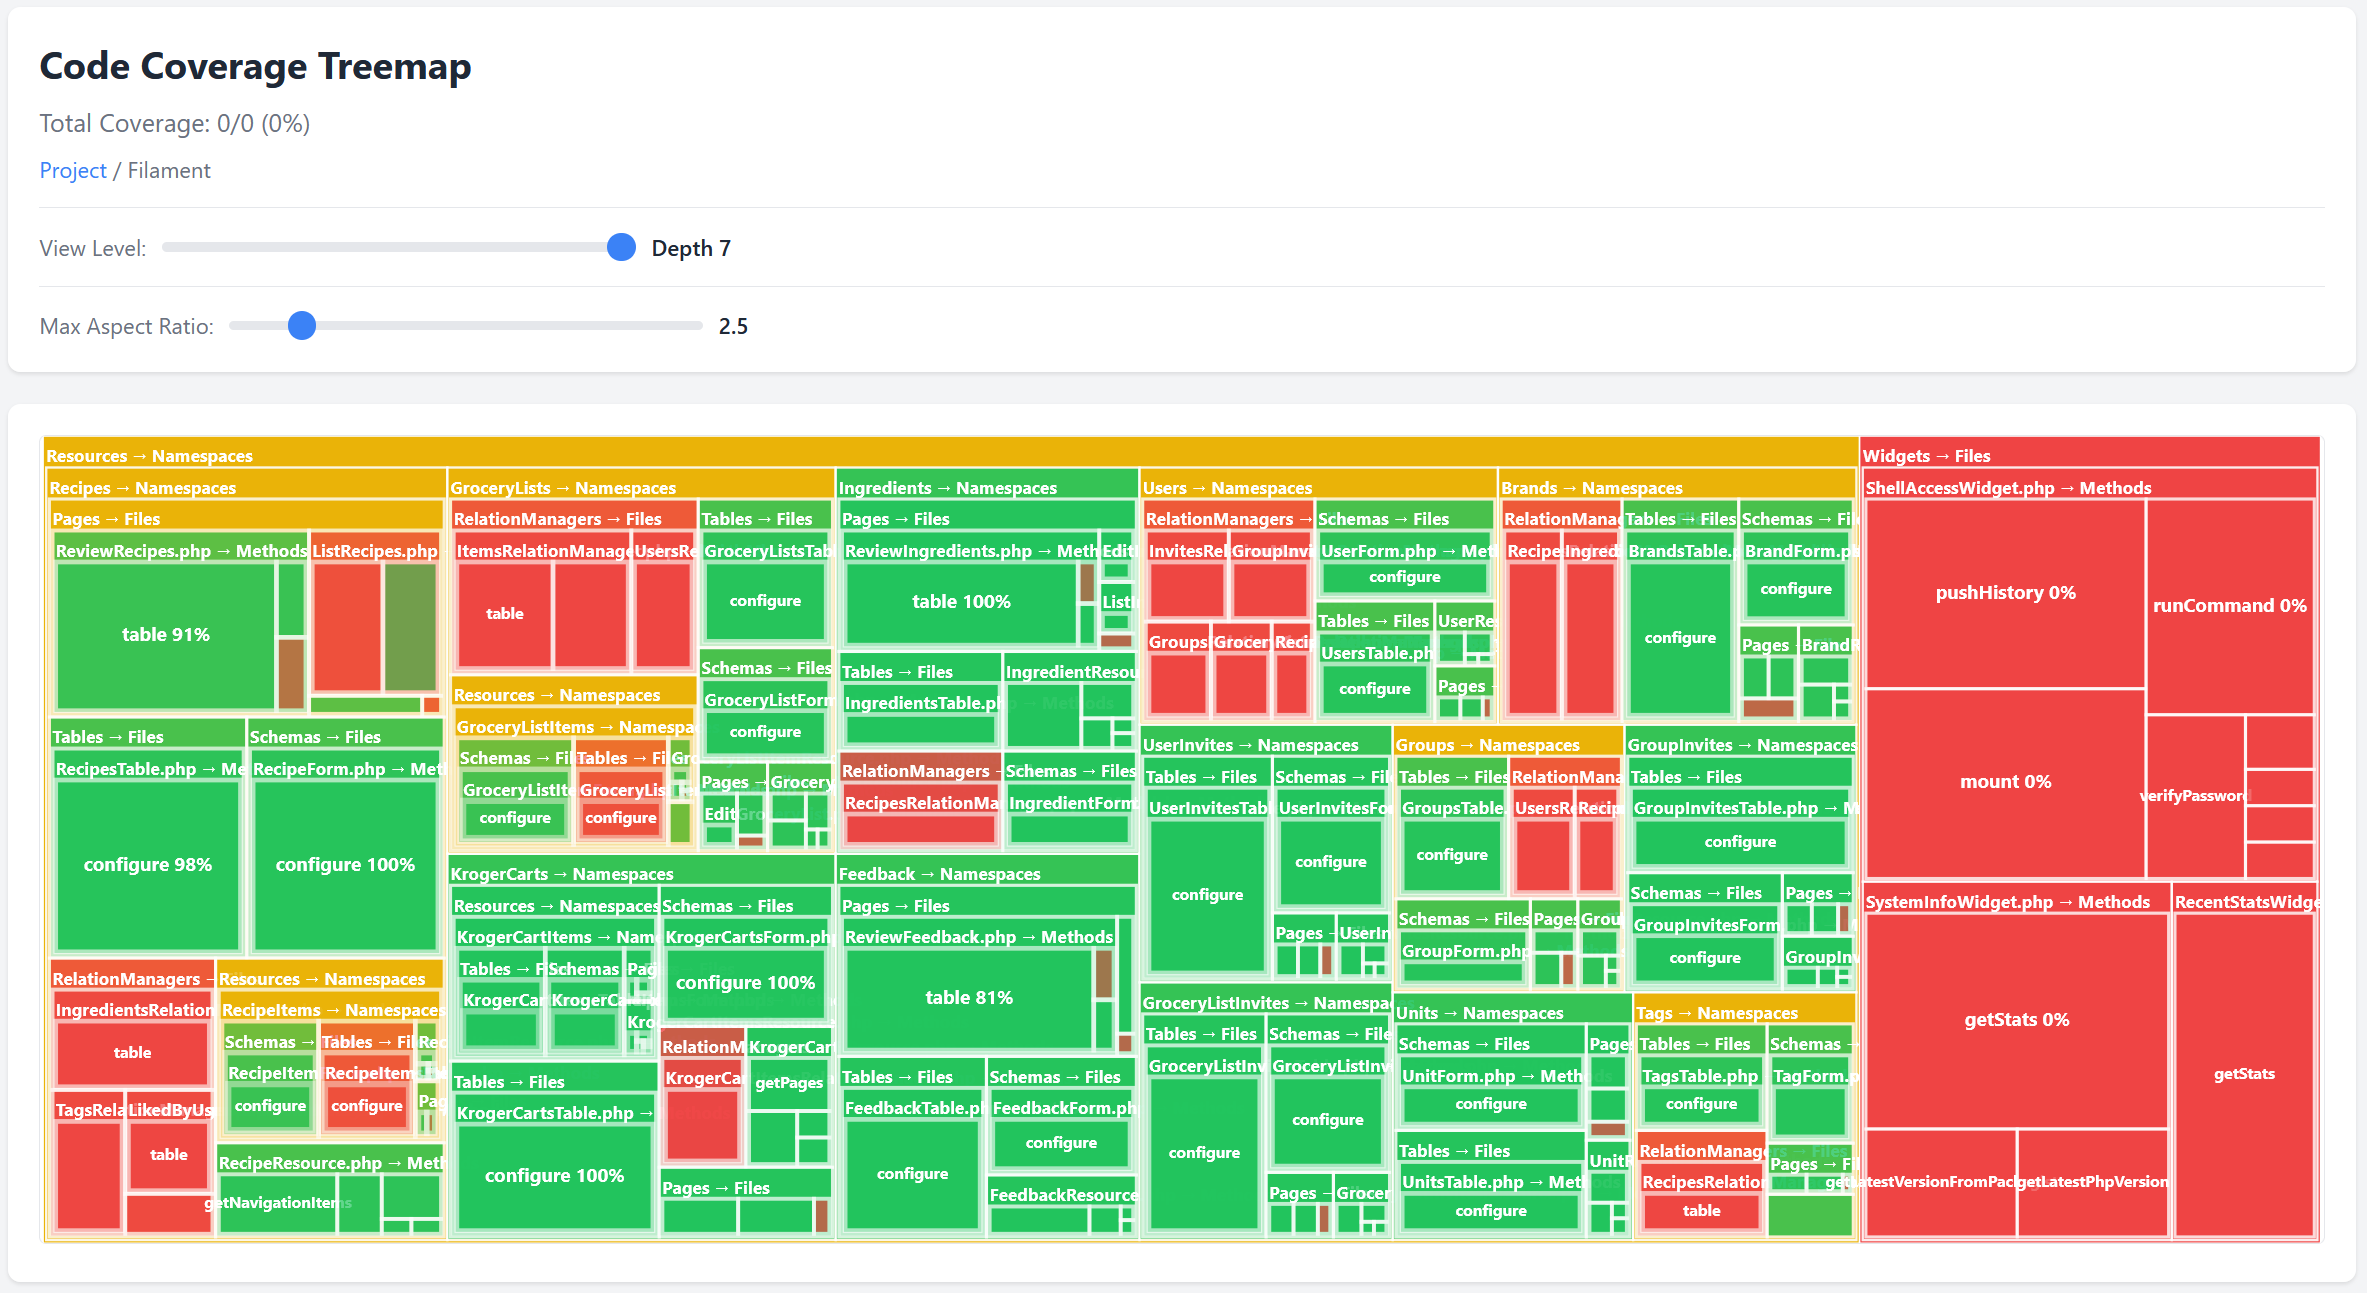The height and width of the screenshot is (1293, 2367).
Task: Click the Filament breadcrumb label
Action: pos(168,170)
